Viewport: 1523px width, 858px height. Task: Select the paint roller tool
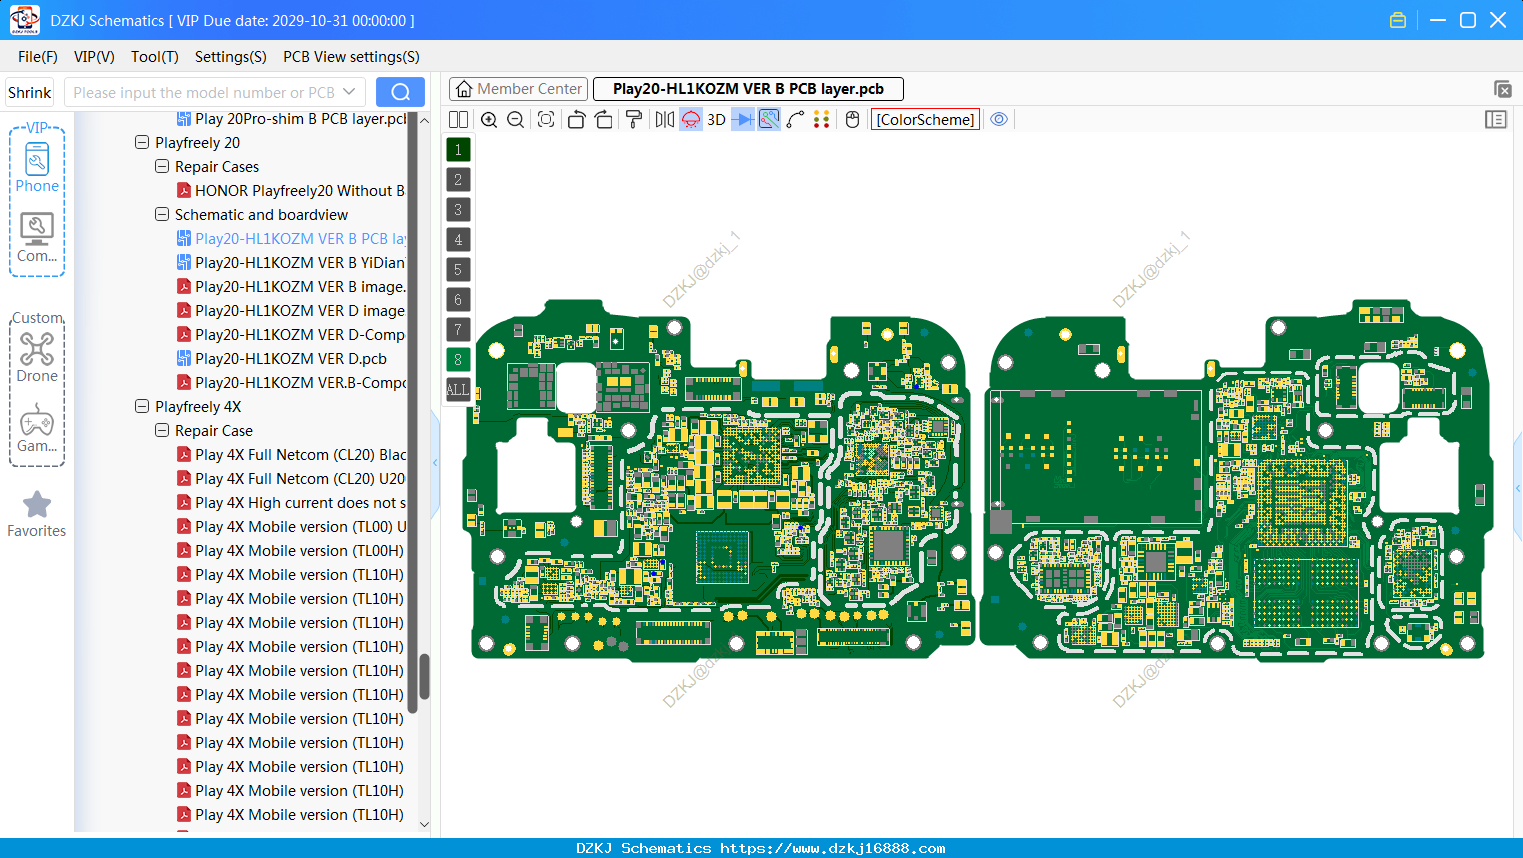point(634,120)
